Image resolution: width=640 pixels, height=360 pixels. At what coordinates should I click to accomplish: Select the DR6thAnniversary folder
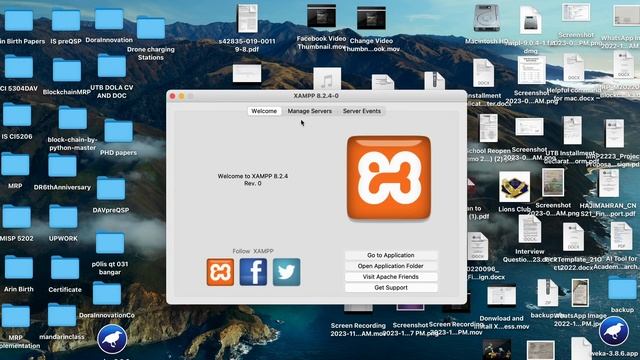[62, 166]
